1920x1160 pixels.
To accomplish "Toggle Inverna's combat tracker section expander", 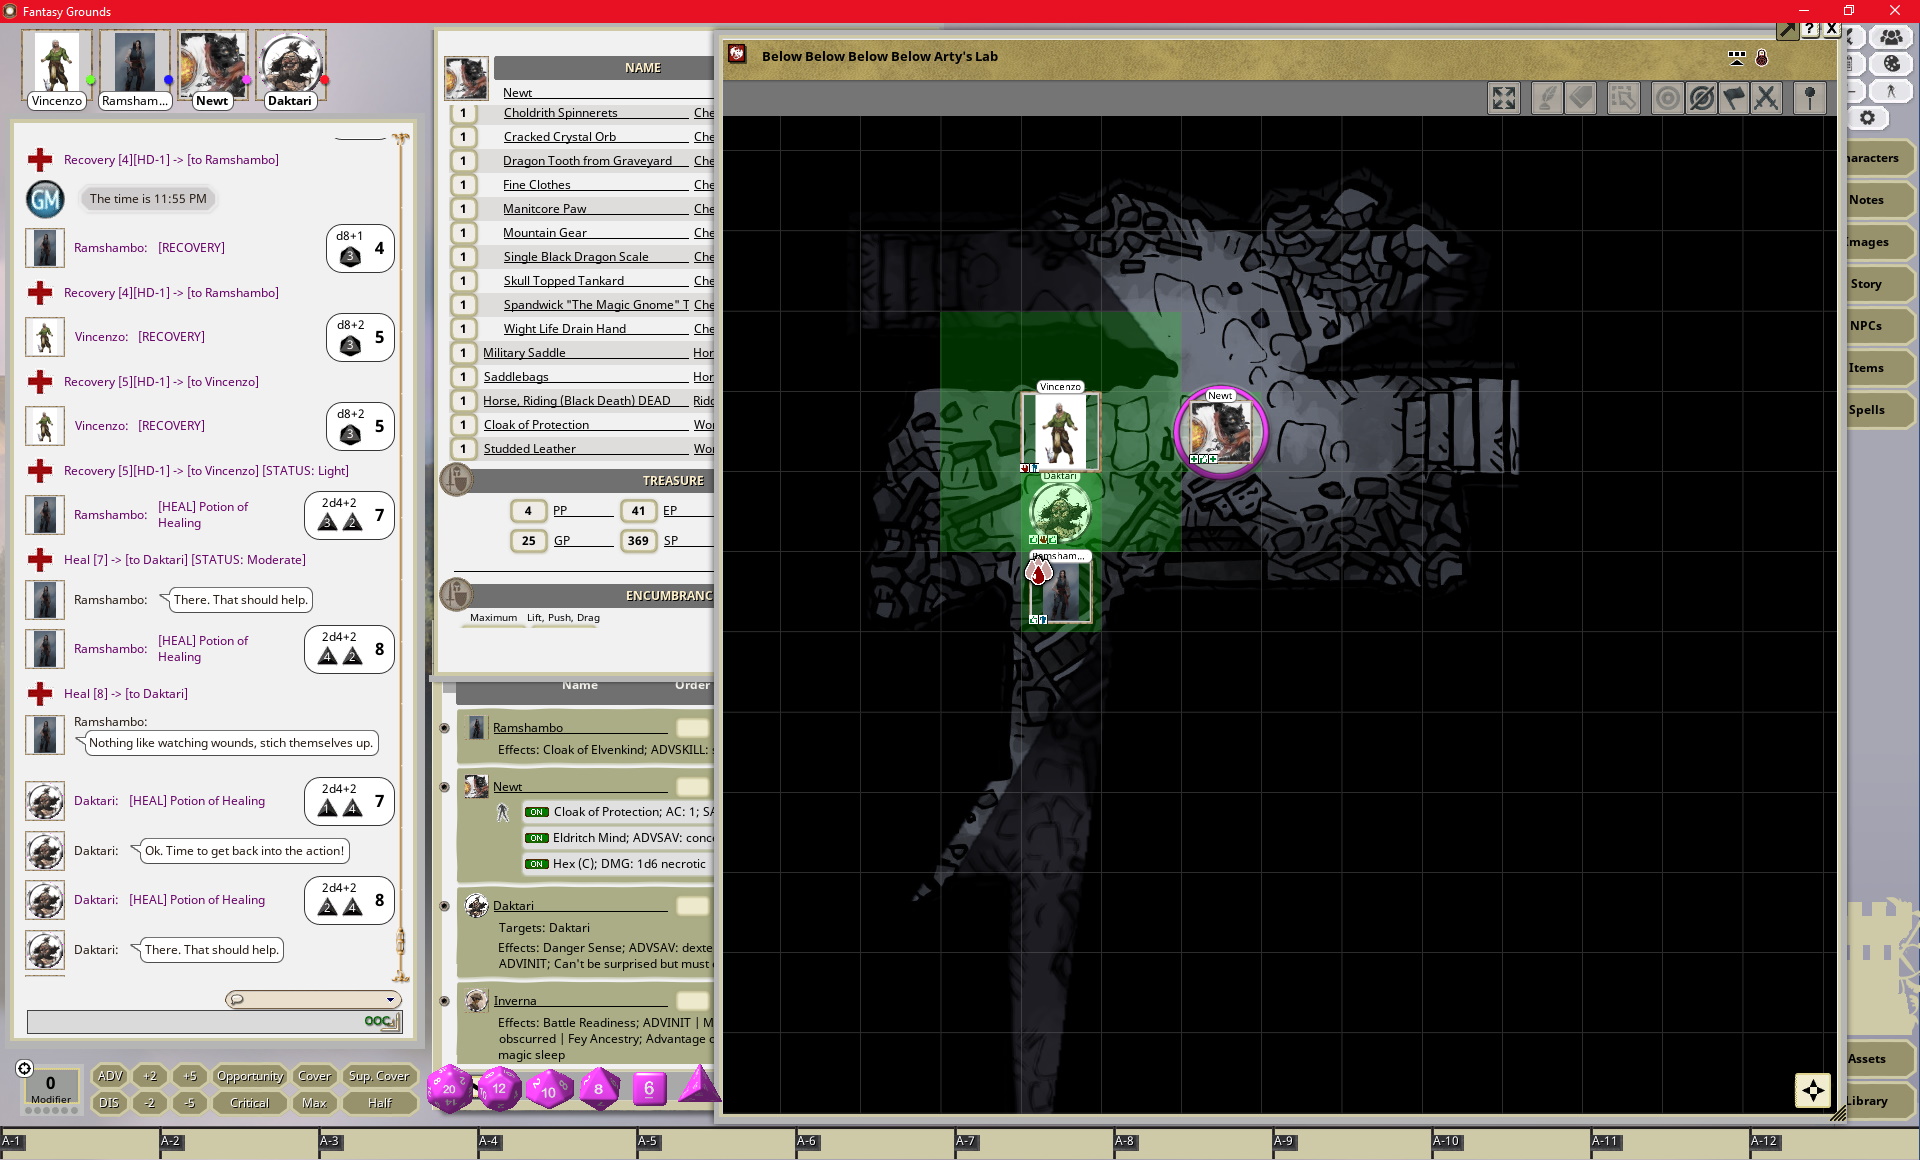I will (444, 1001).
